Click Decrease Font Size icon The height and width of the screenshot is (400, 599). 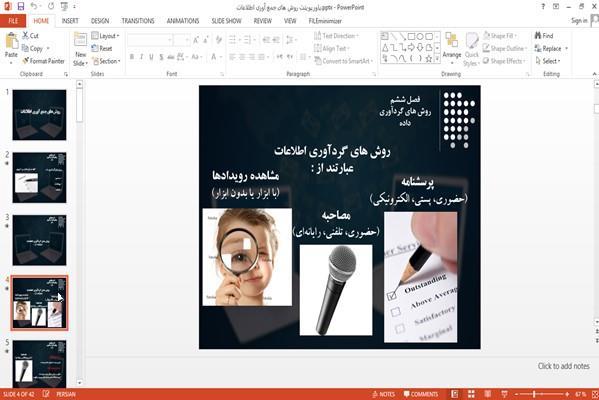pyautogui.click(x=206, y=40)
